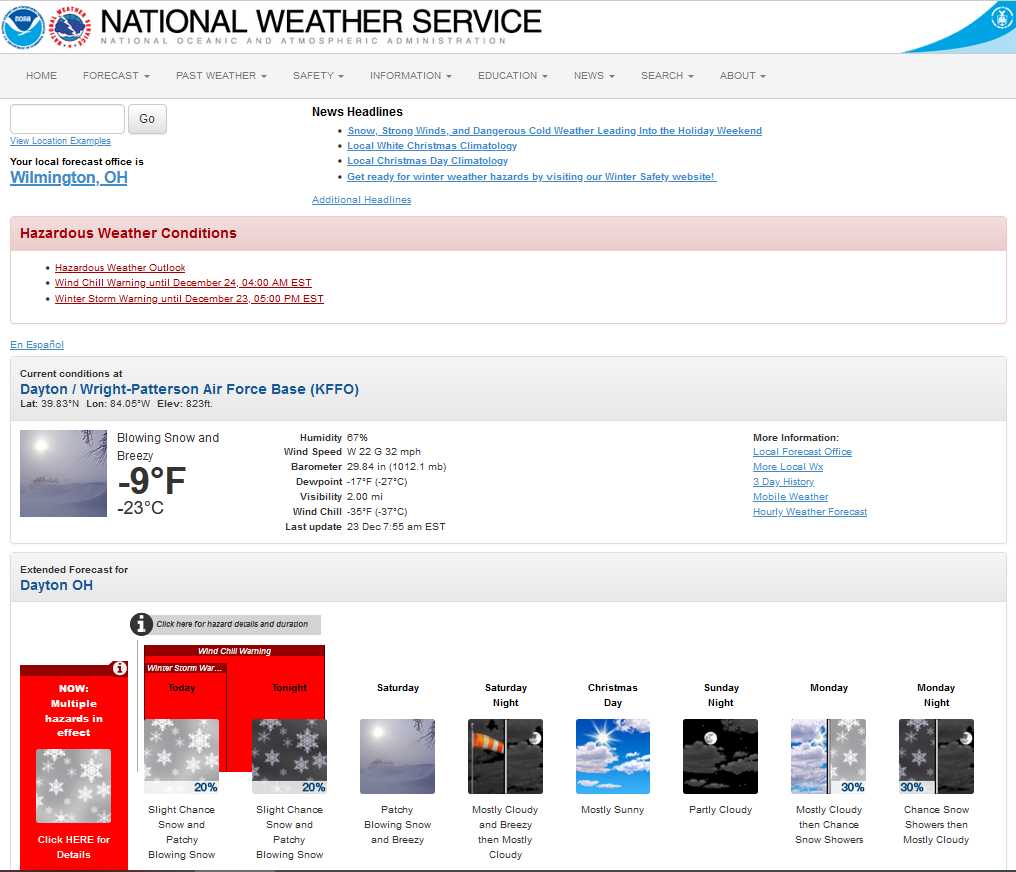The width and height of the screenshot is (1016, 872).
Task: Click the Hazardous Weather Conditions heading
Action: [x=128, y=233]
